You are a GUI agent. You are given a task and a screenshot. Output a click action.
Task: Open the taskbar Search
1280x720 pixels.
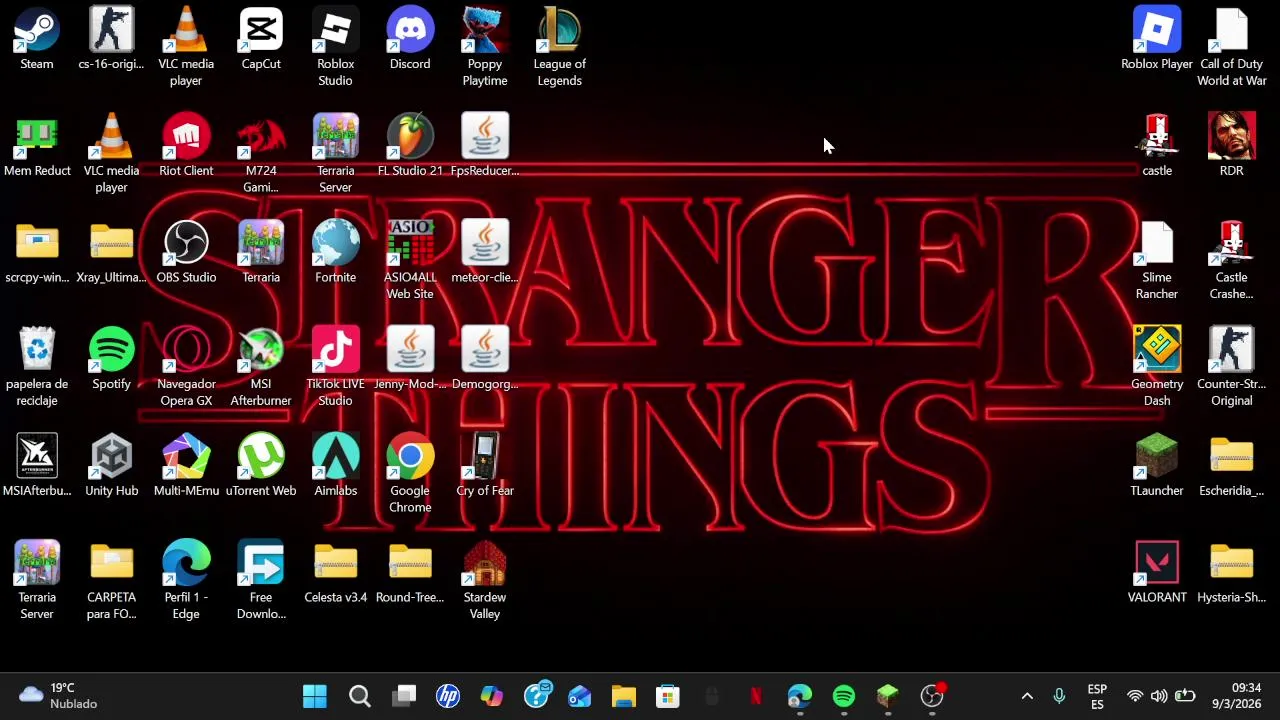360,696
